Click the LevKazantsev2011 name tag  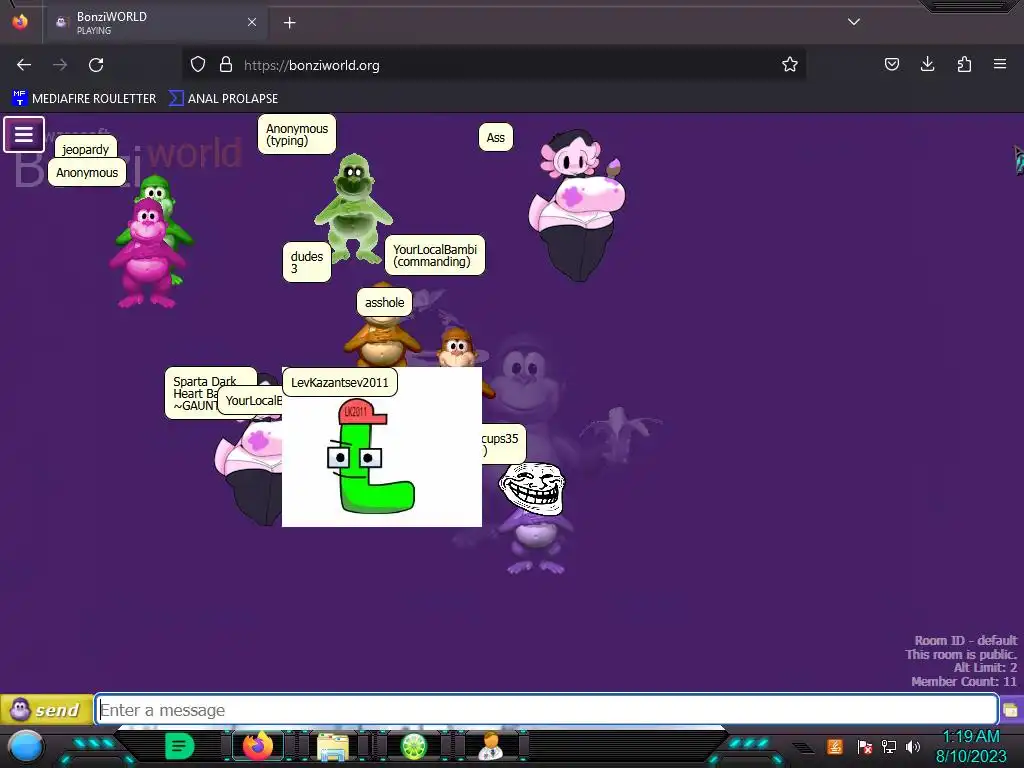tap(340, 383)
